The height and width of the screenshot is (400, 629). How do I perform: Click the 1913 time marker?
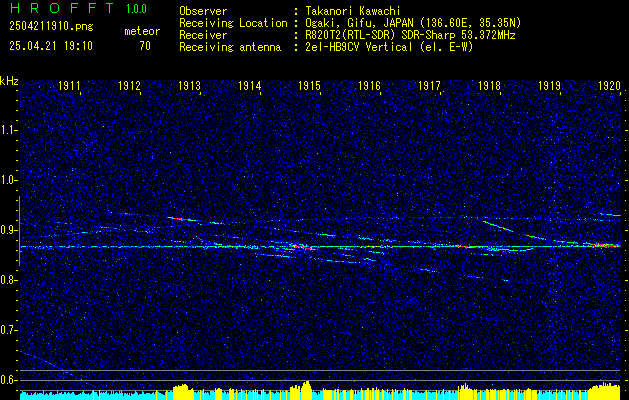coord(189,86)
